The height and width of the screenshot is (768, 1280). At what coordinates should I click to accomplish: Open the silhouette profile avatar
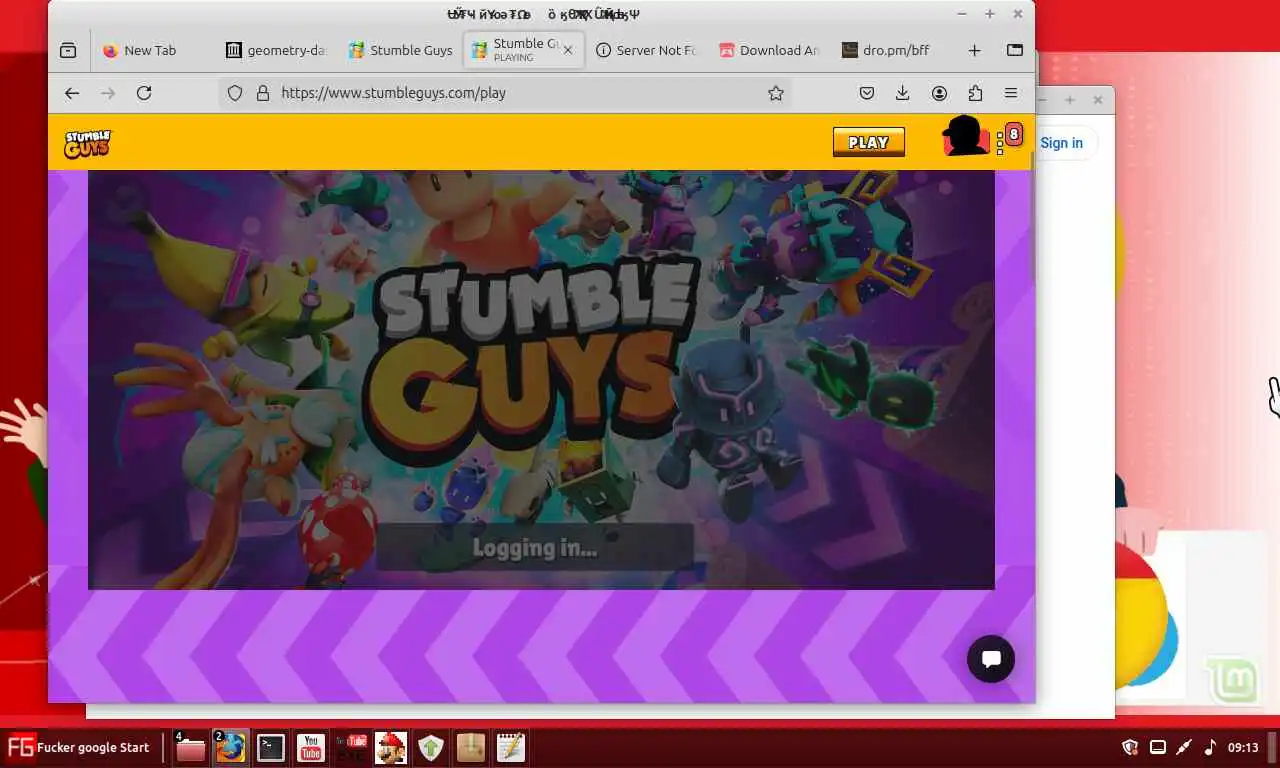point(966,136)
